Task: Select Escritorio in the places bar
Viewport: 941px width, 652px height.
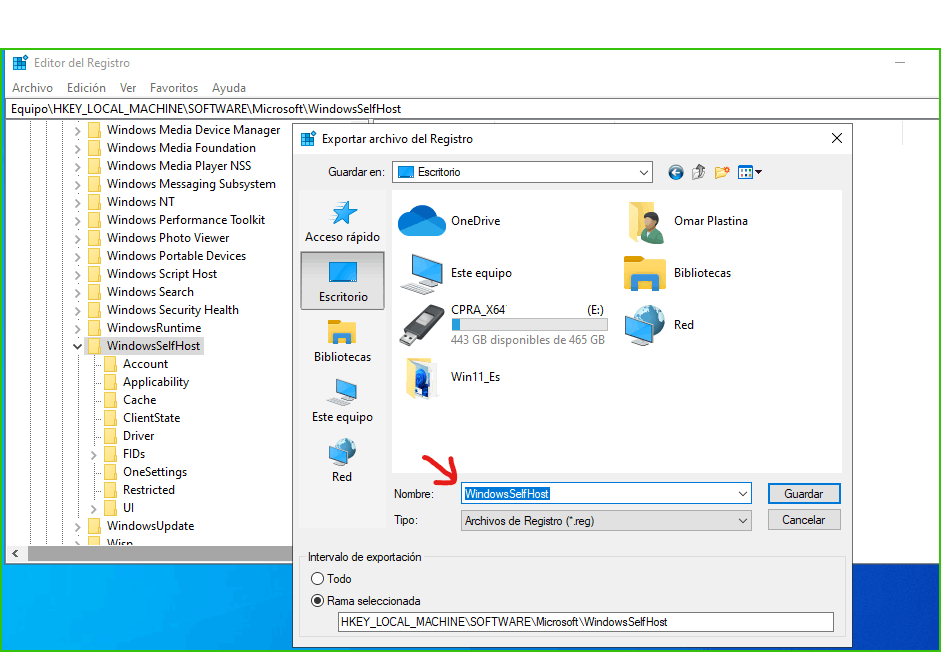Action: point(342,280)
